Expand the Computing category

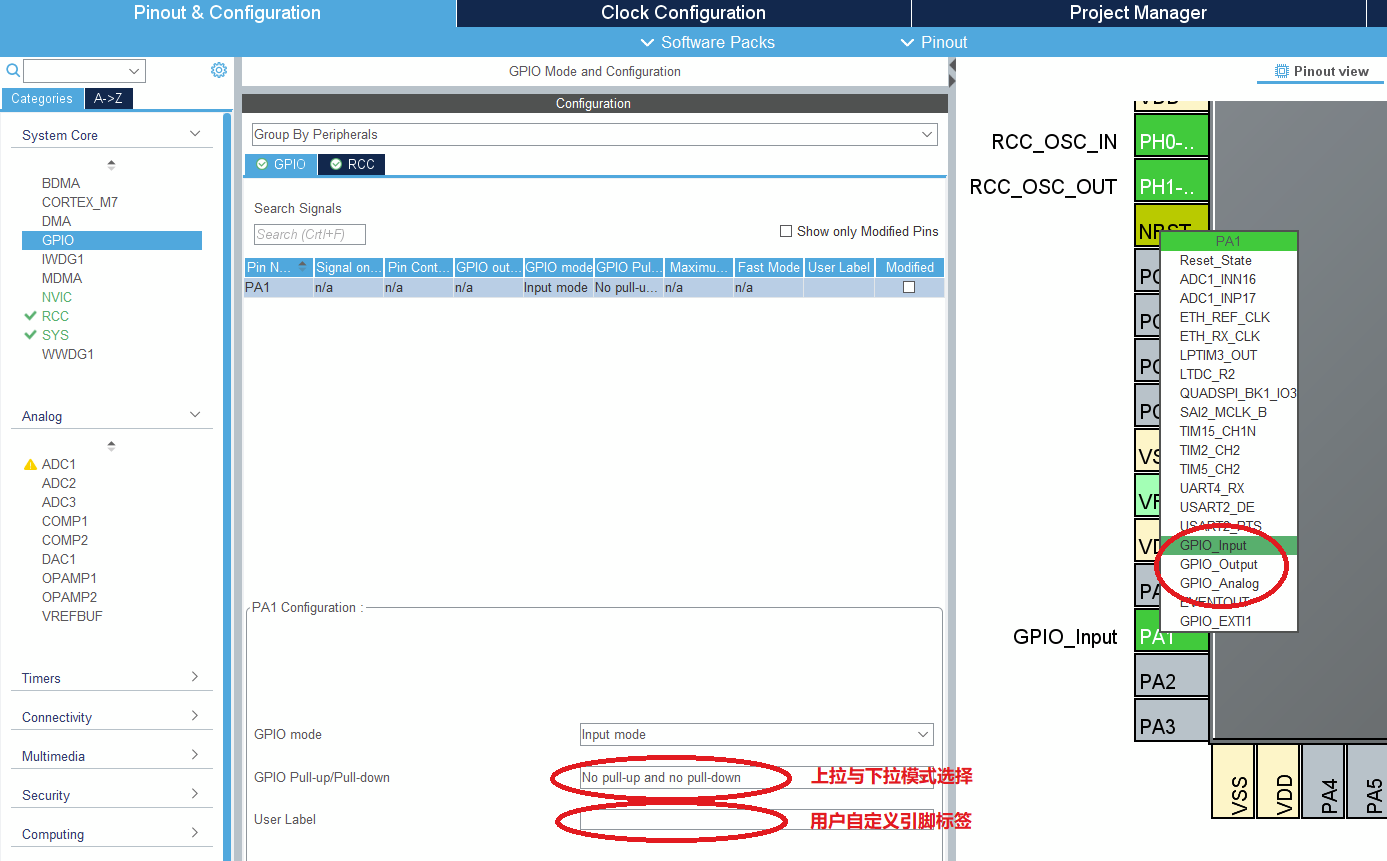195,833
